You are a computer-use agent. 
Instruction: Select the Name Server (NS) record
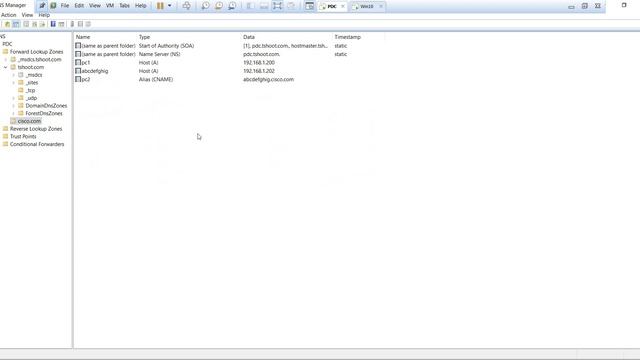159,54
